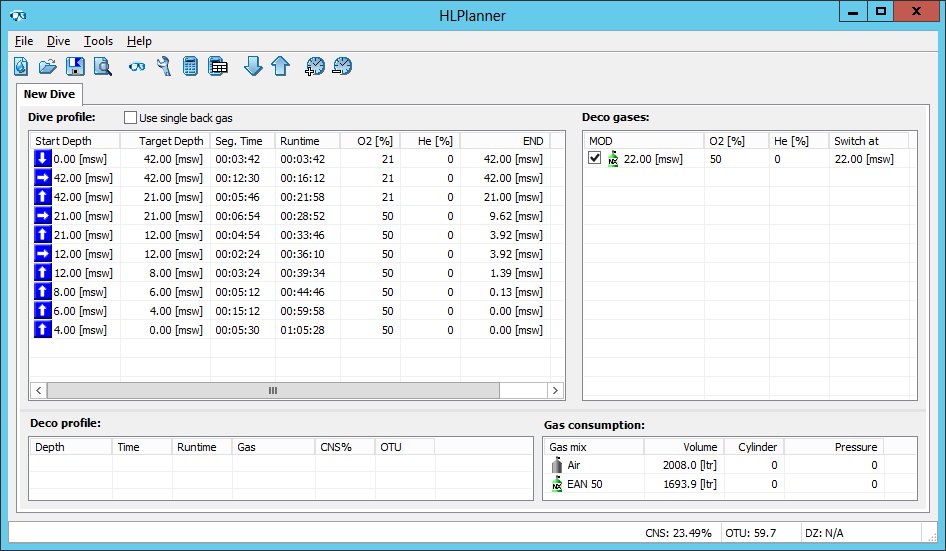This screenshot has width=946, height=551.
Task: Uncheck the 22.00 msw deco gas checkbox
Action: point(595,159)
